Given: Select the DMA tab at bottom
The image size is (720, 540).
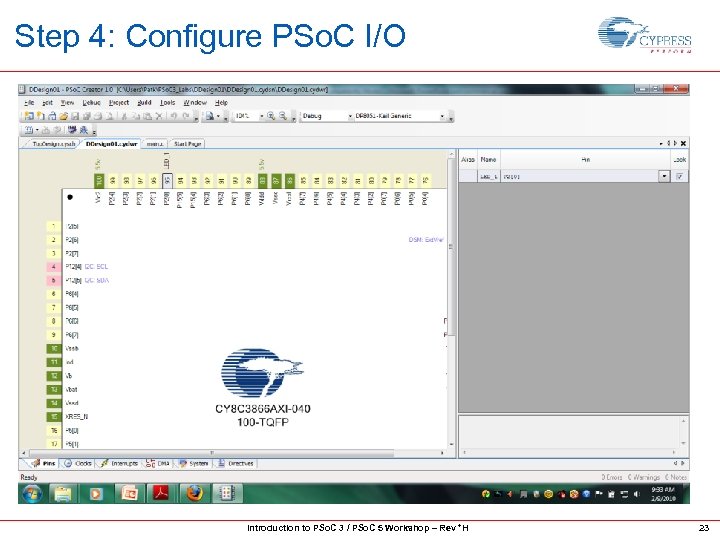Looking at the screenshot, I should (x=158, y=463).
